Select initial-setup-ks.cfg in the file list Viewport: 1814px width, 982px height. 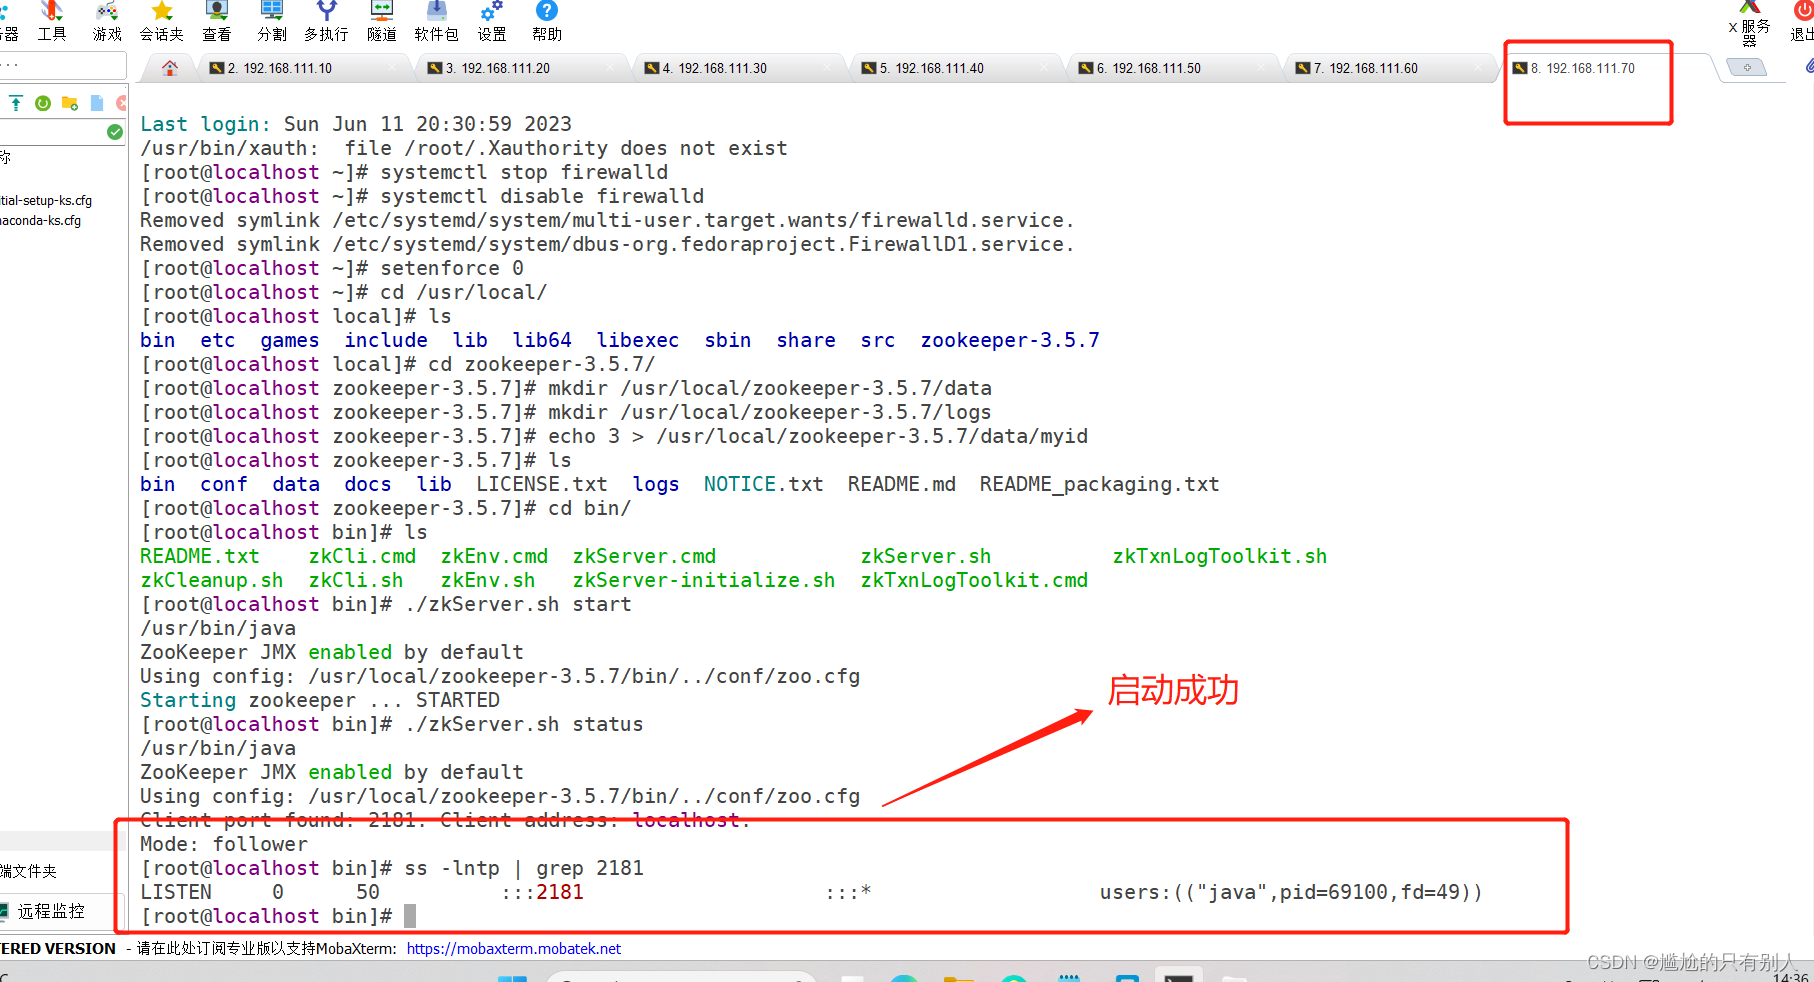point(46,200)
